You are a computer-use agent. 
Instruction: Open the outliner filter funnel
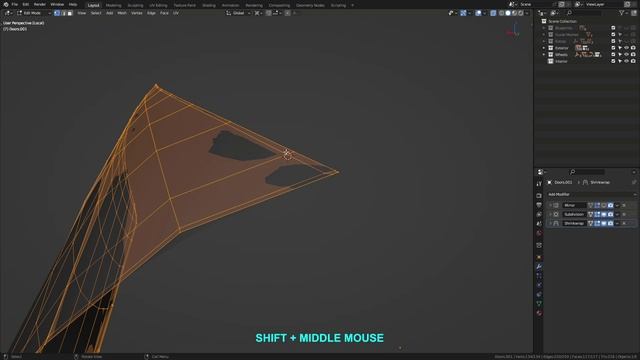(x=622, y=13)
